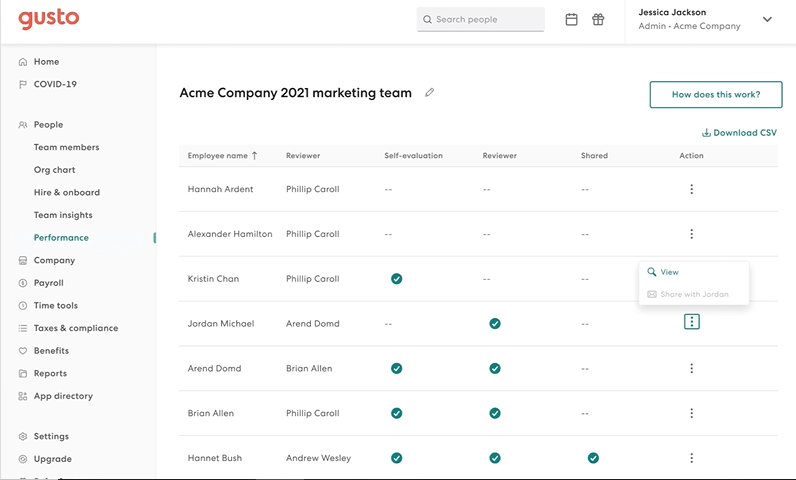
Task: Select Performance in sidebar
Action: point(61,237)
